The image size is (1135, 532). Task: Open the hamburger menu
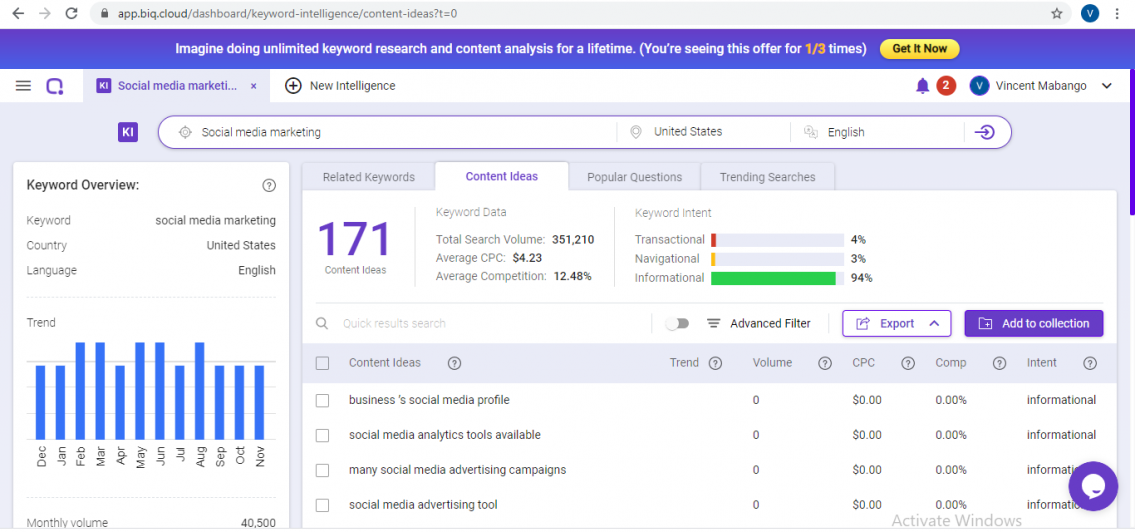[x=23, y=85]
